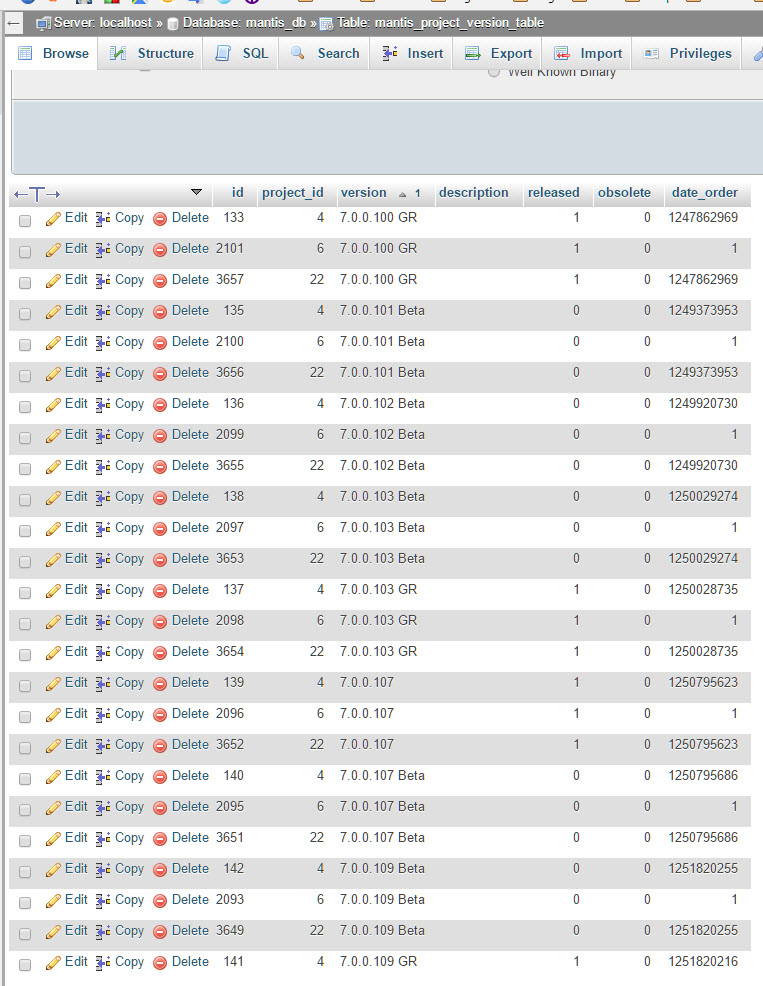
Task: Sort by the released column header
Action: point(554,193)
